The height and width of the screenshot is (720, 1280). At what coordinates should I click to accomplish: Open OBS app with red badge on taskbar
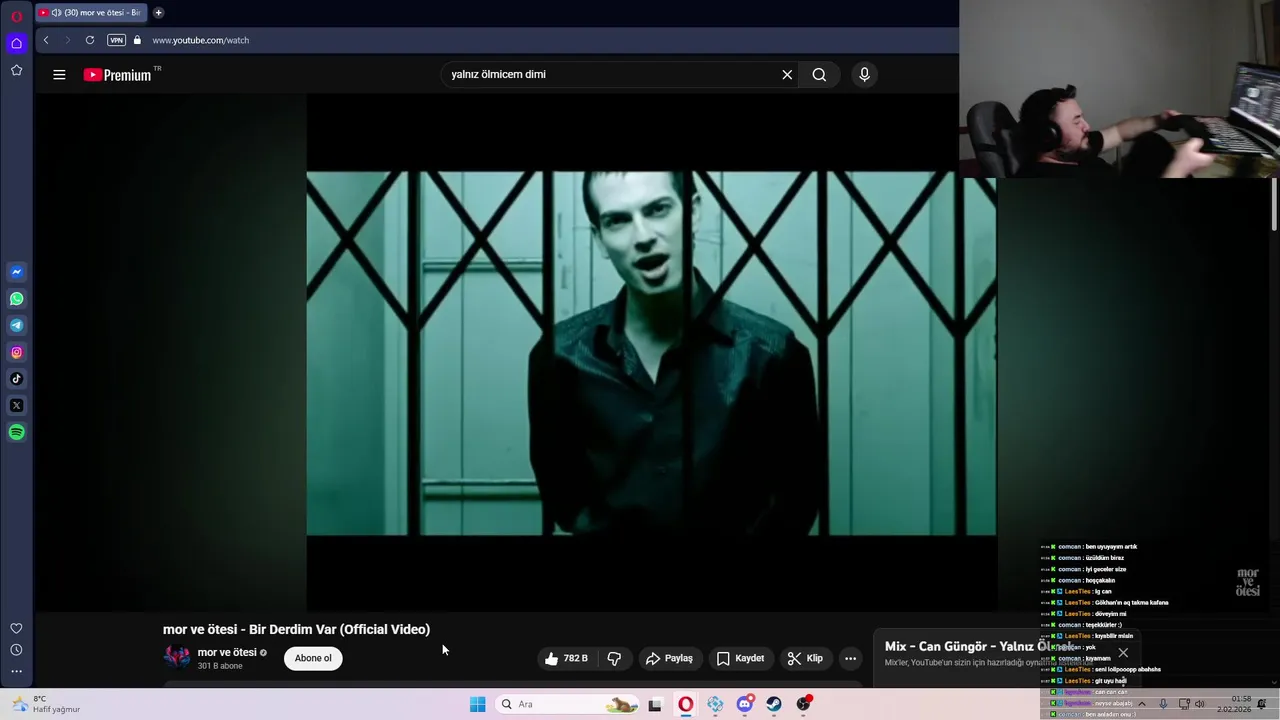coord(803,704)
